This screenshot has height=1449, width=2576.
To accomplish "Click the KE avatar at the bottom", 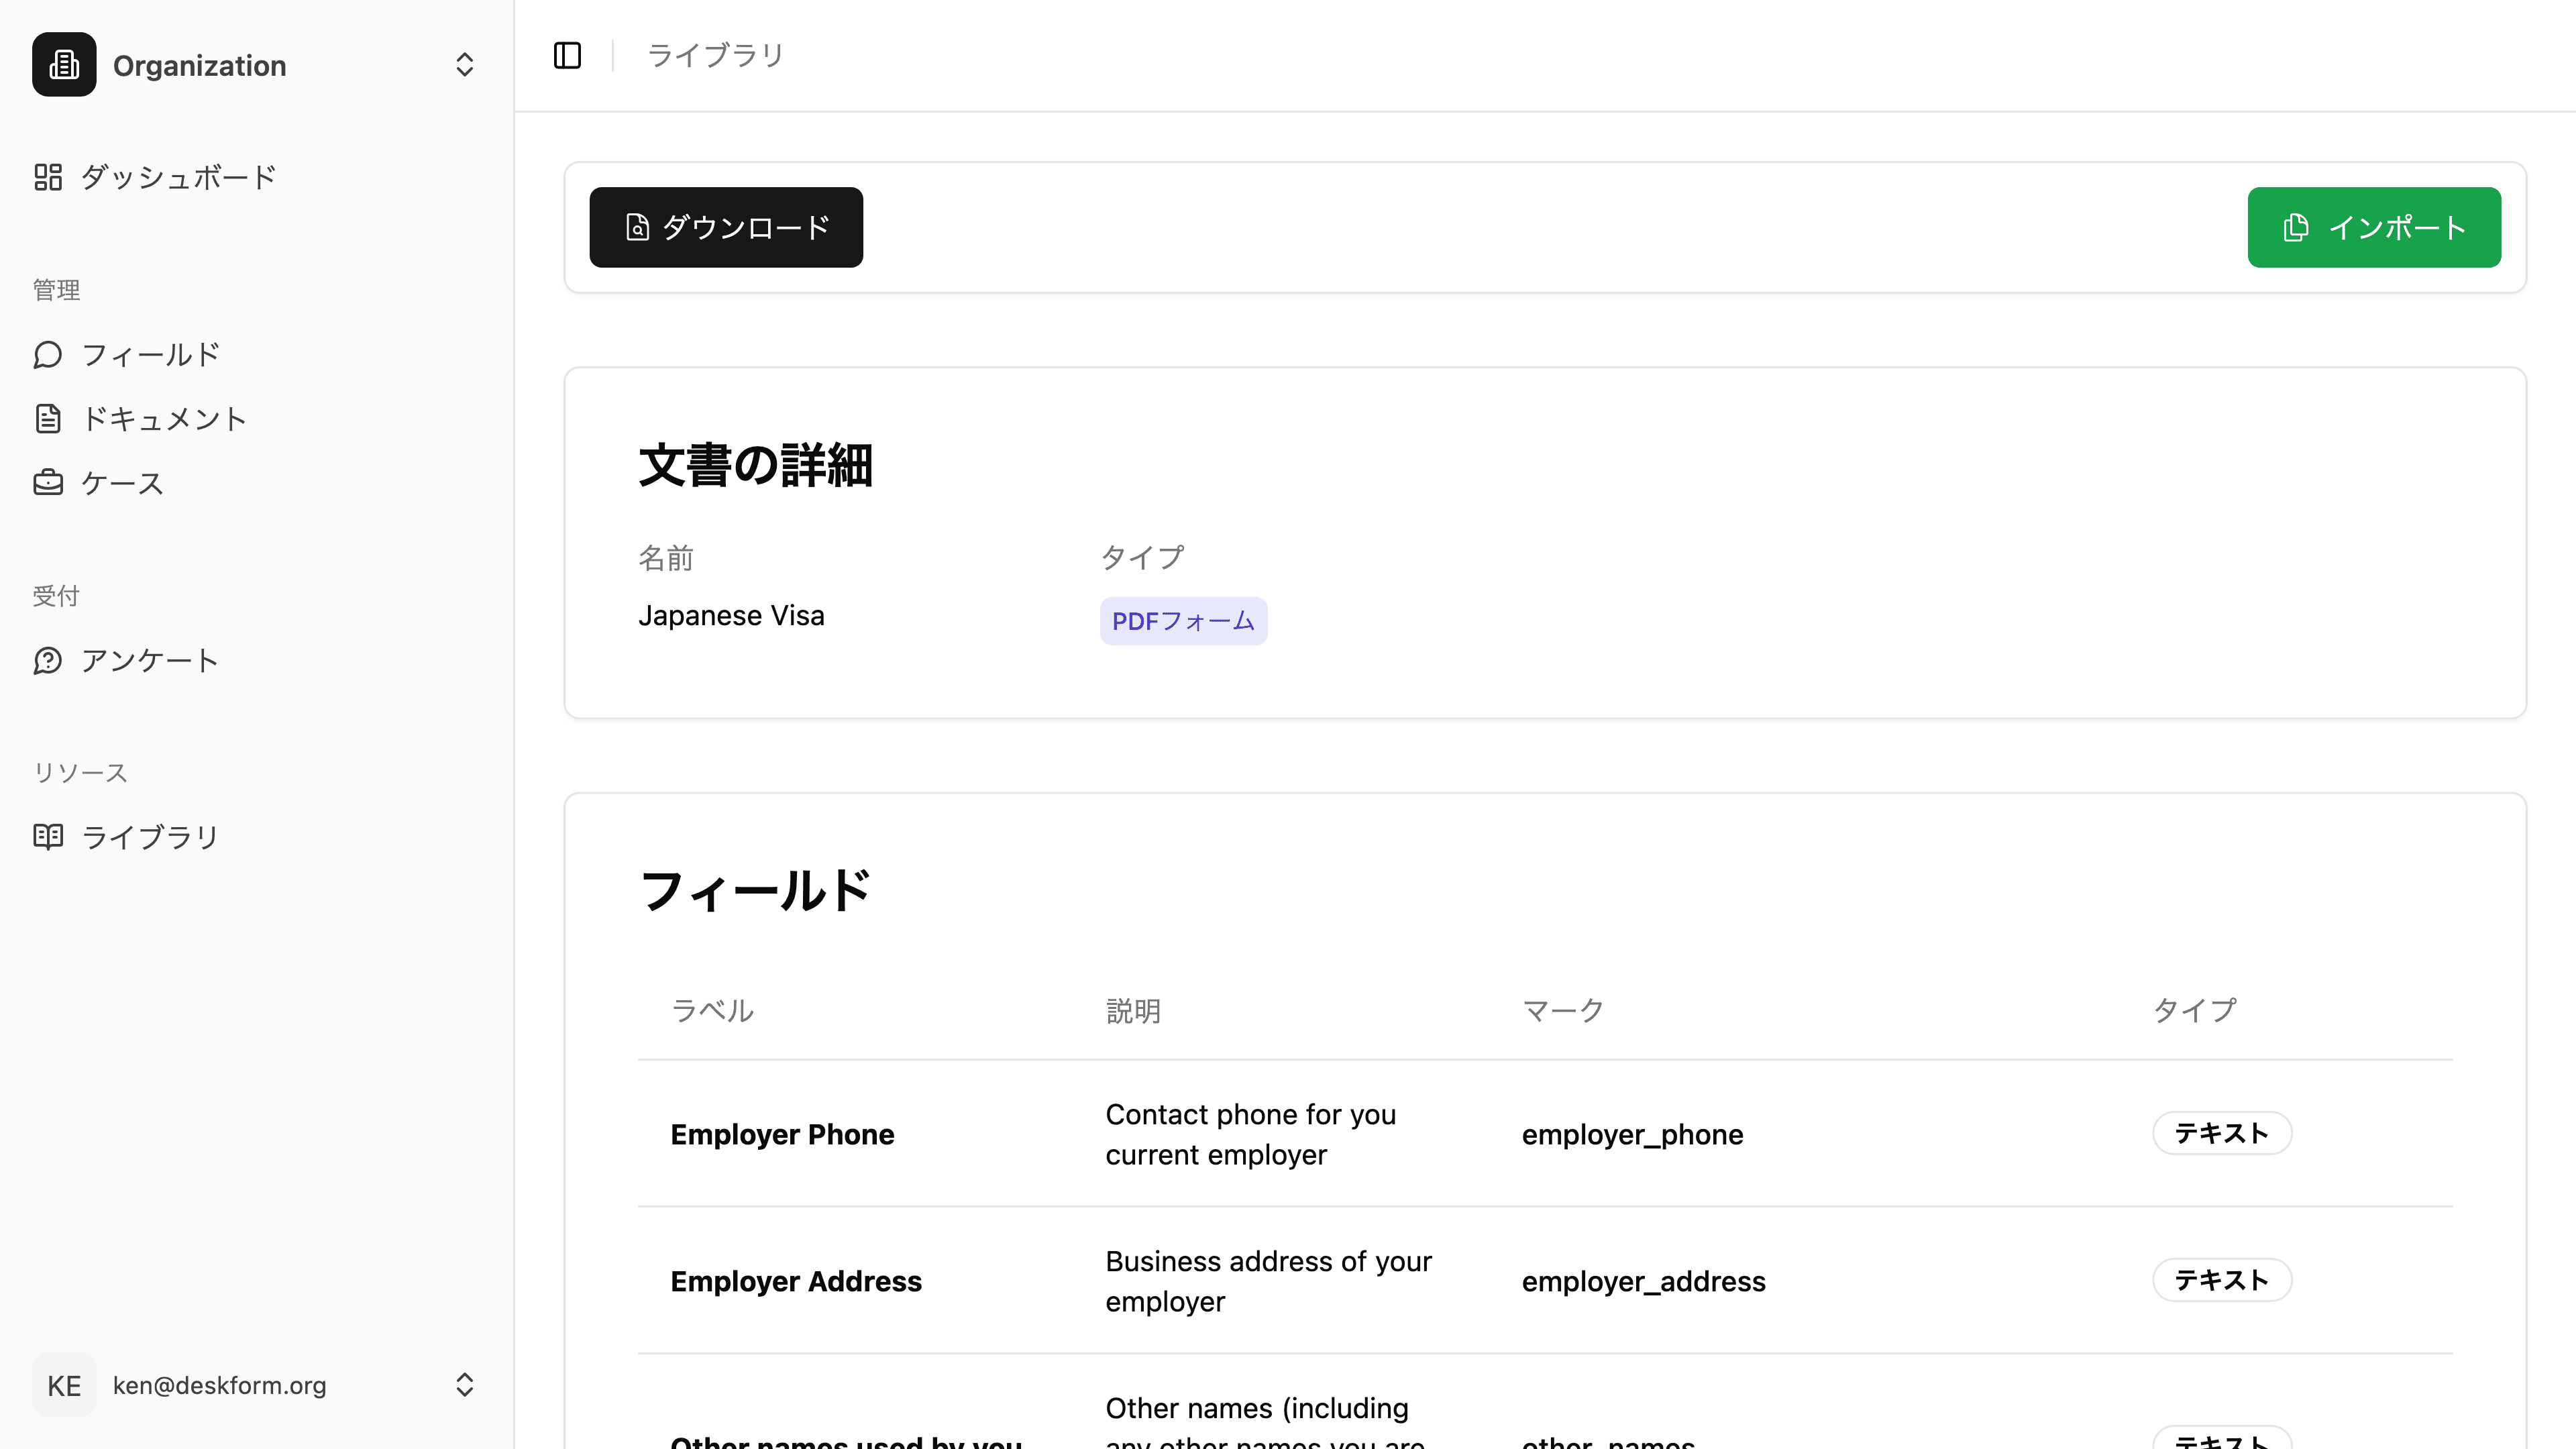I will 64,1385.
